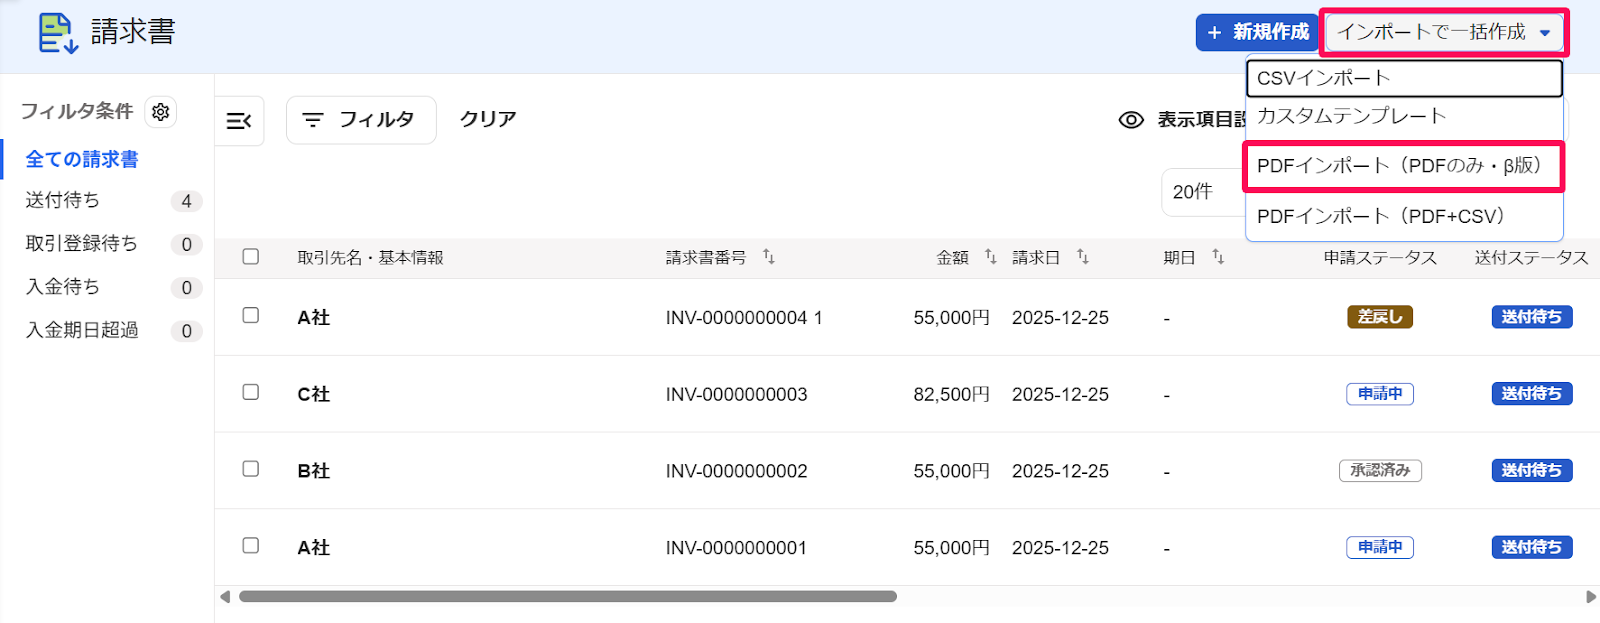
Task: Click the B社 client name
Action: [314, 471]
